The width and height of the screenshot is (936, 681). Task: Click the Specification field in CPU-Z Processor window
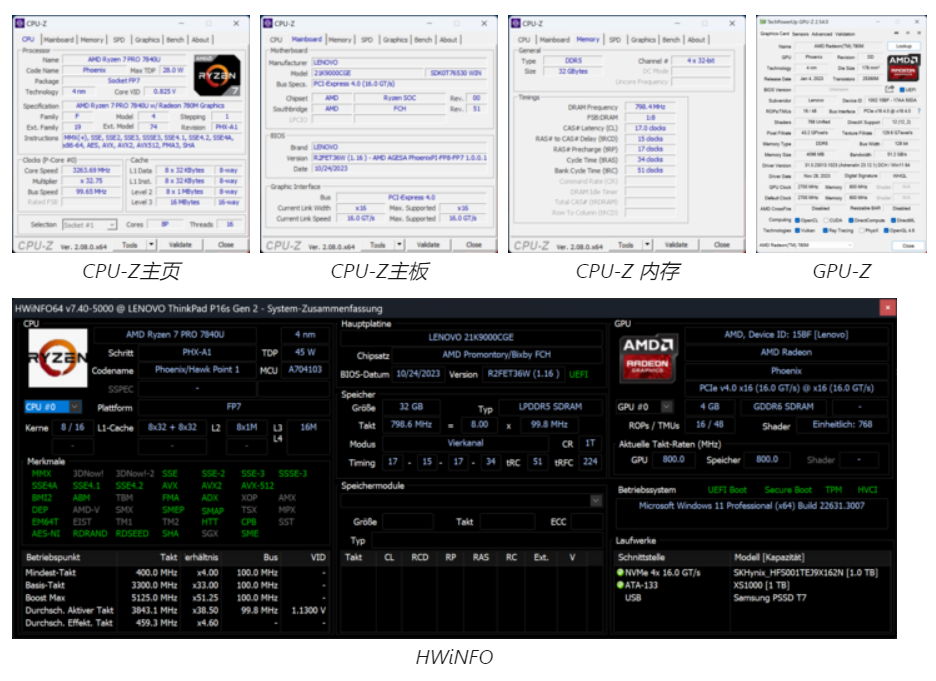point(153,106)
